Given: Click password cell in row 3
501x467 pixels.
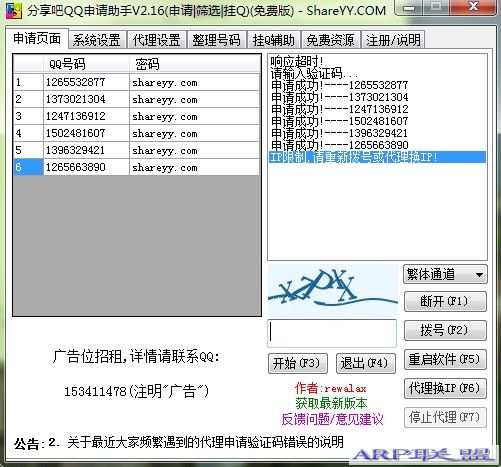Looking at the screenshot, I should (x=194, y=116).
